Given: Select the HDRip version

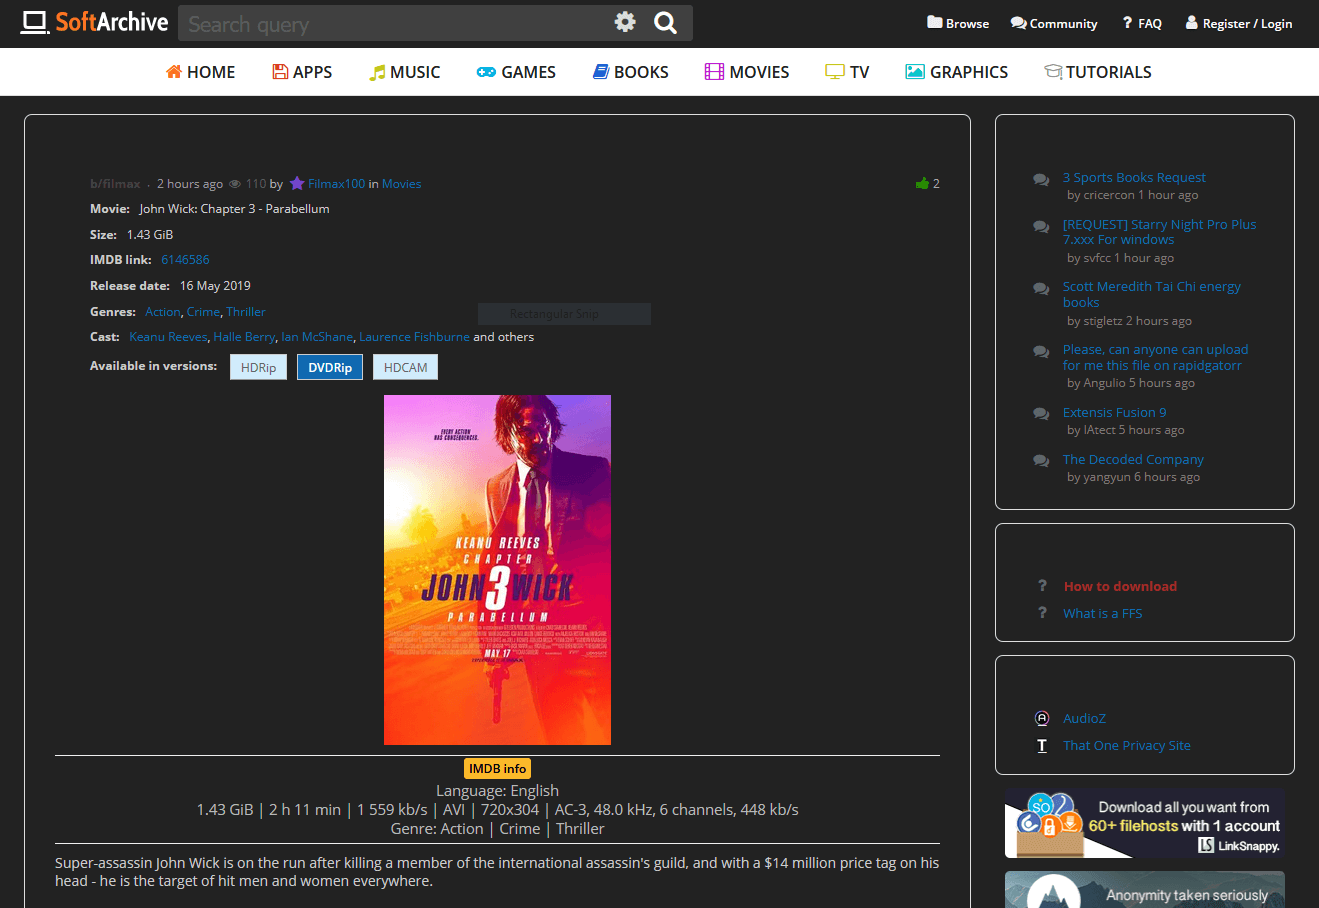Looking at the screenshot, I should [258, 367].
